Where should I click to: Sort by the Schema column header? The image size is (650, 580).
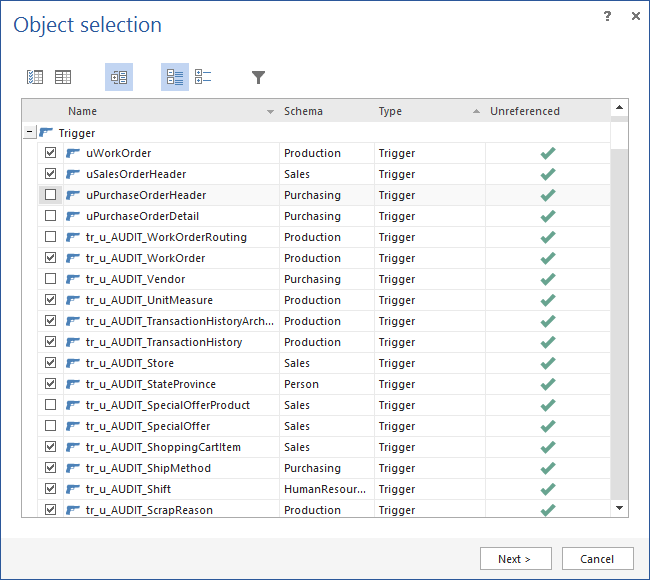[x=303, y=111]
